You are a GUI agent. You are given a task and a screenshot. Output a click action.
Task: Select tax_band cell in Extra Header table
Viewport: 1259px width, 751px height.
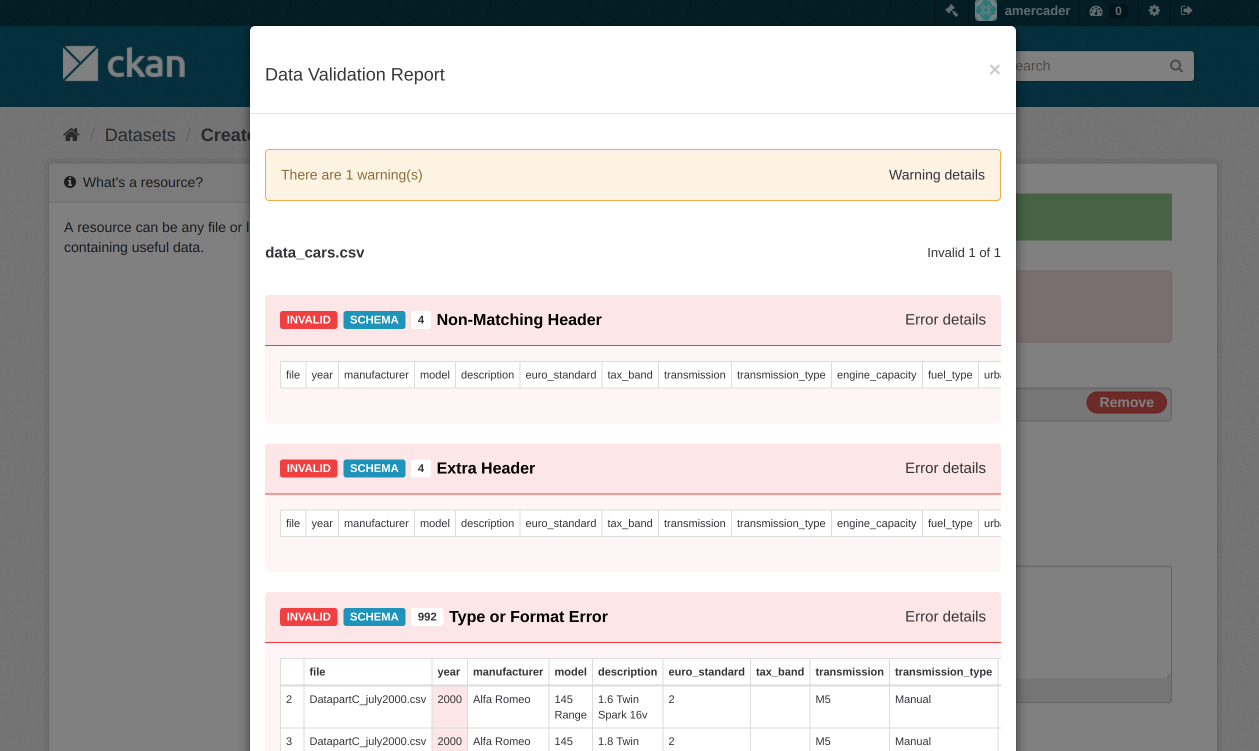pyautogui.click(x=630, y=523)
